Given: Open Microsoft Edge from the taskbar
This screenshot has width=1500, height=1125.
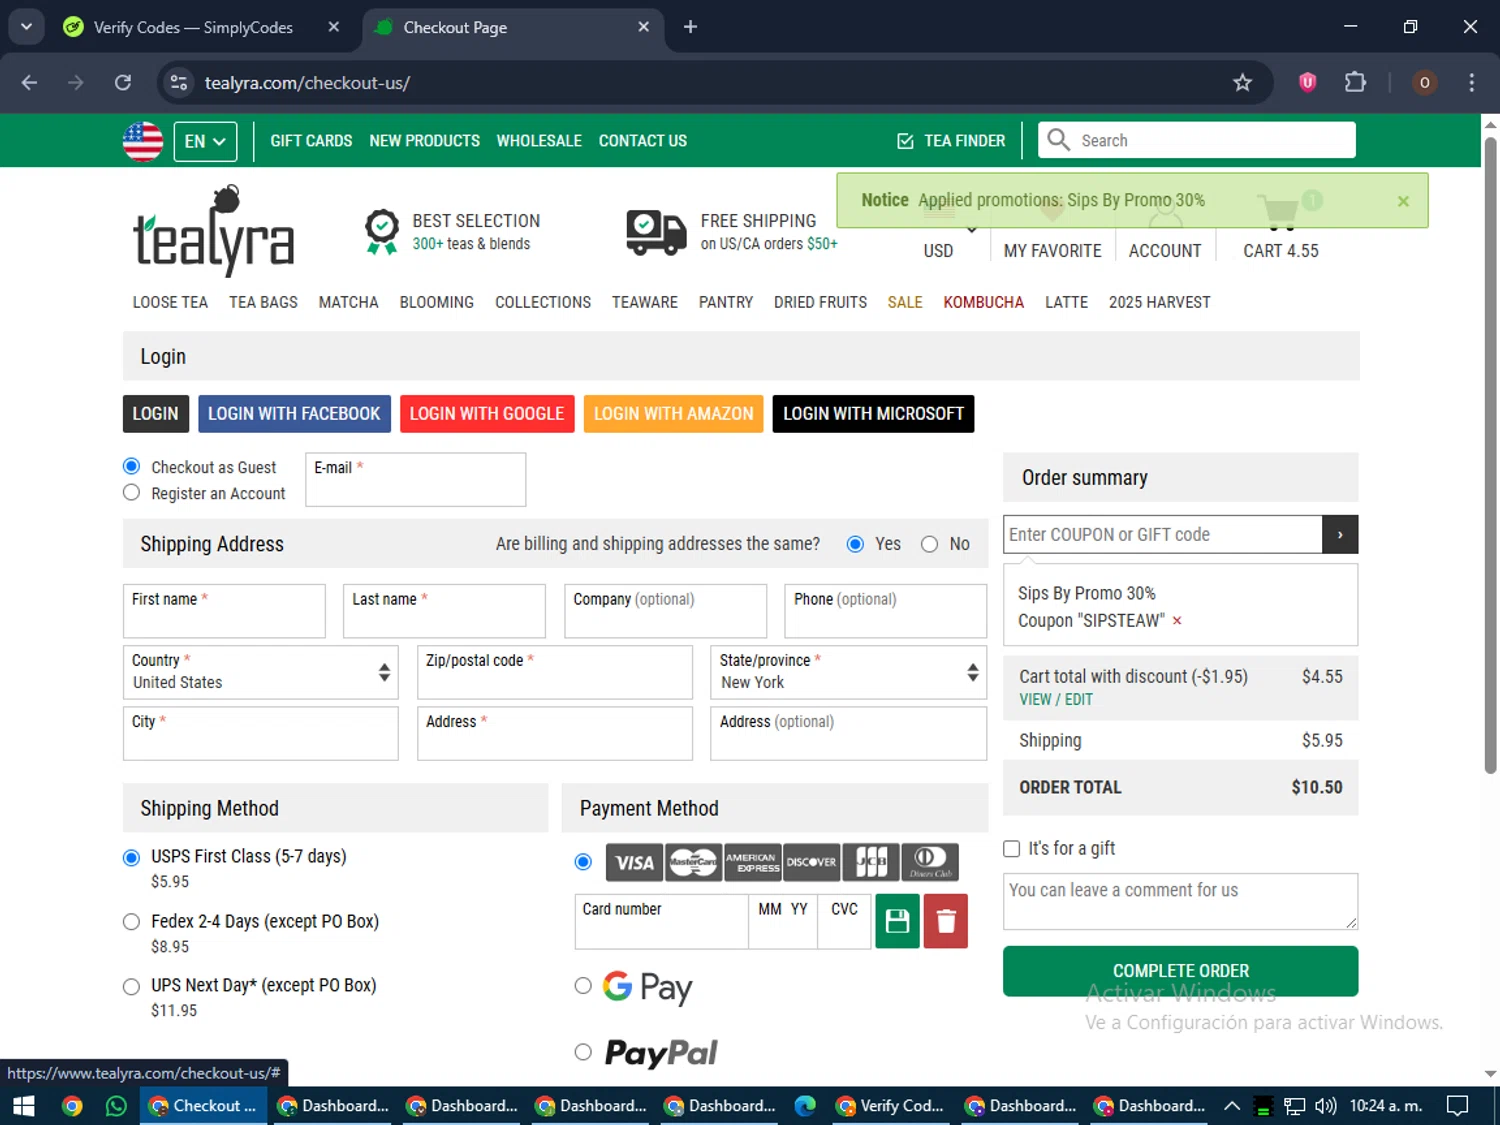Looking at the screenshot, I should coord(804,1106).
